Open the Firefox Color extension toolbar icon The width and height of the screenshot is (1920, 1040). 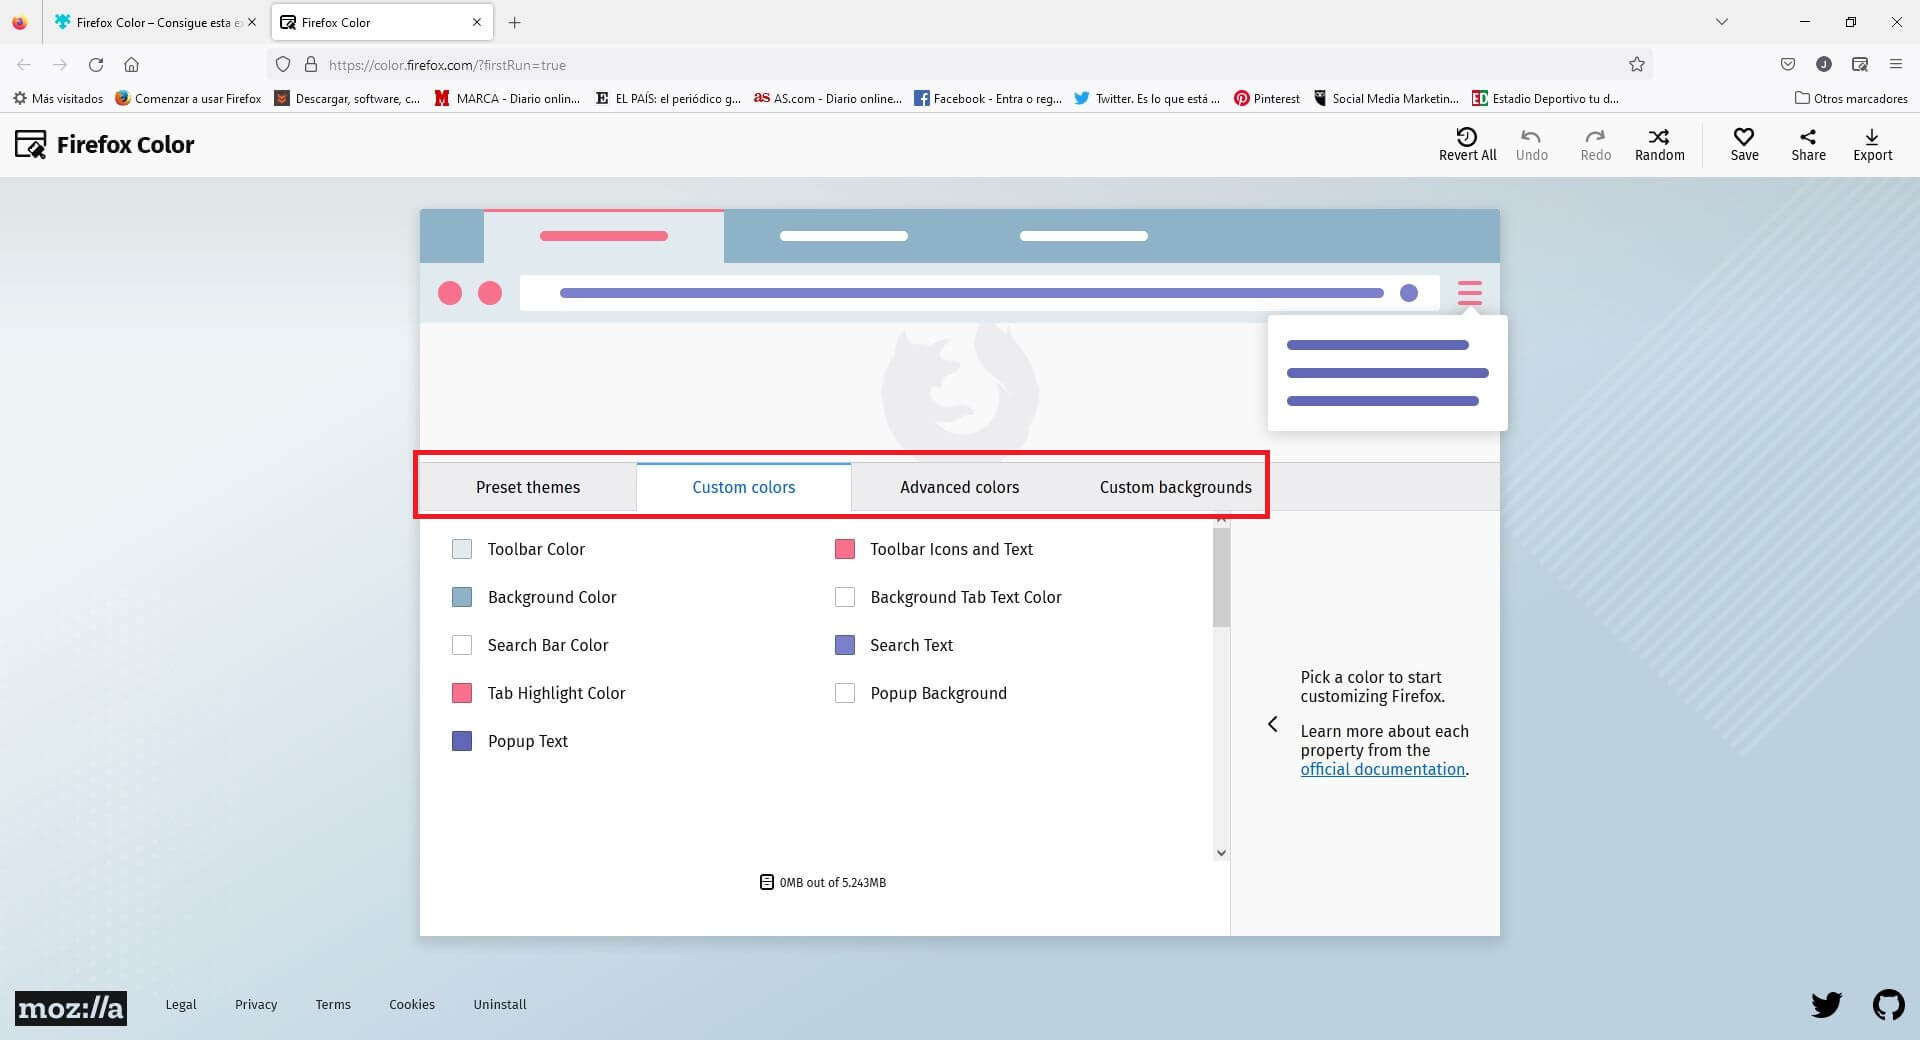click(1860, 65)
